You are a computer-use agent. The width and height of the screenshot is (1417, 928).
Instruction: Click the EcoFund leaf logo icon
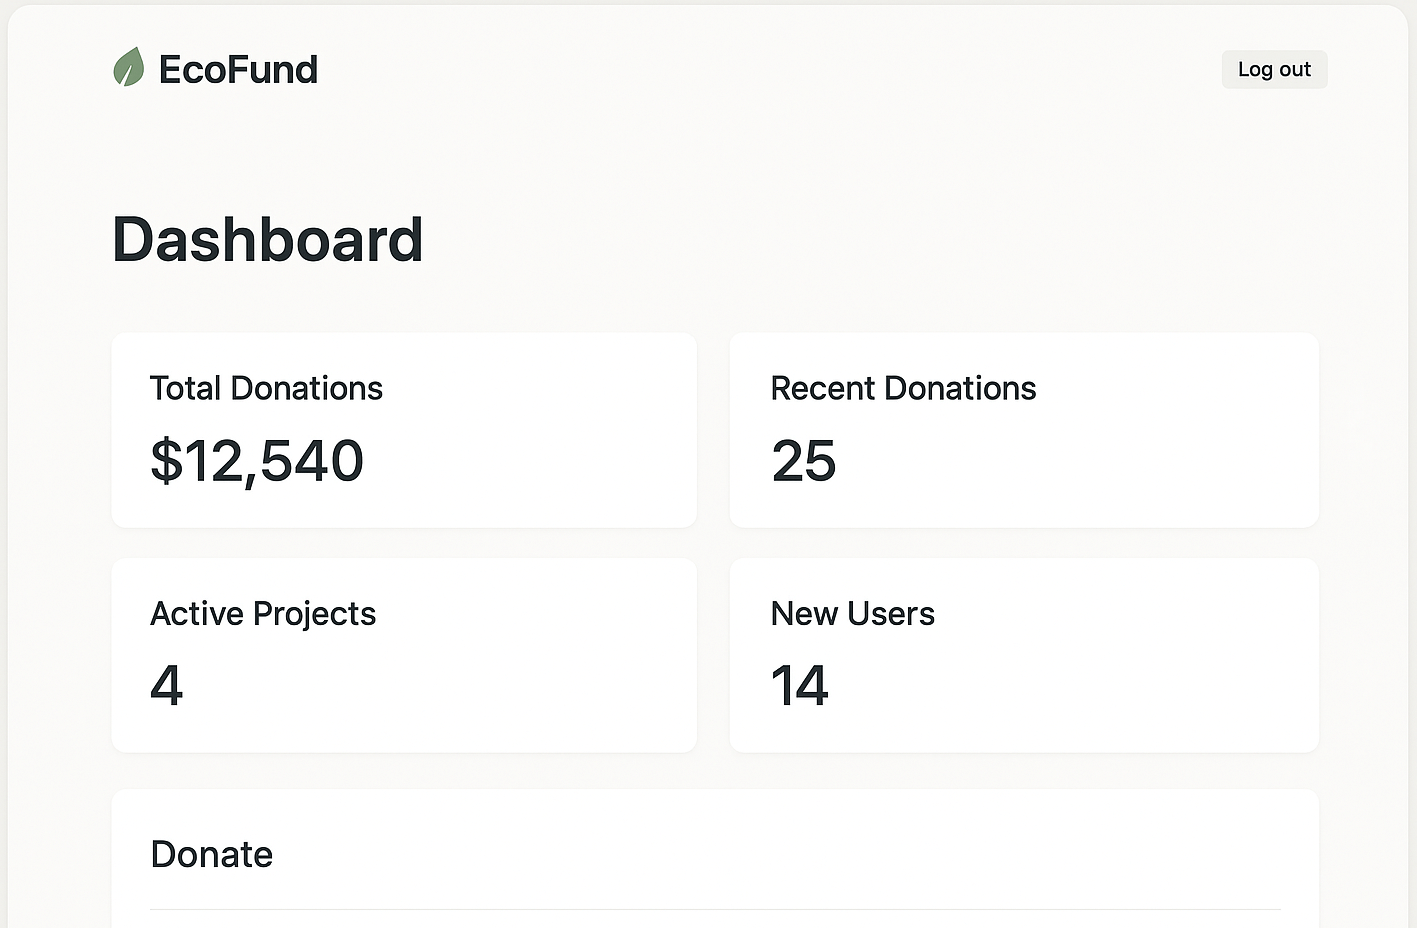click(128, 68)
